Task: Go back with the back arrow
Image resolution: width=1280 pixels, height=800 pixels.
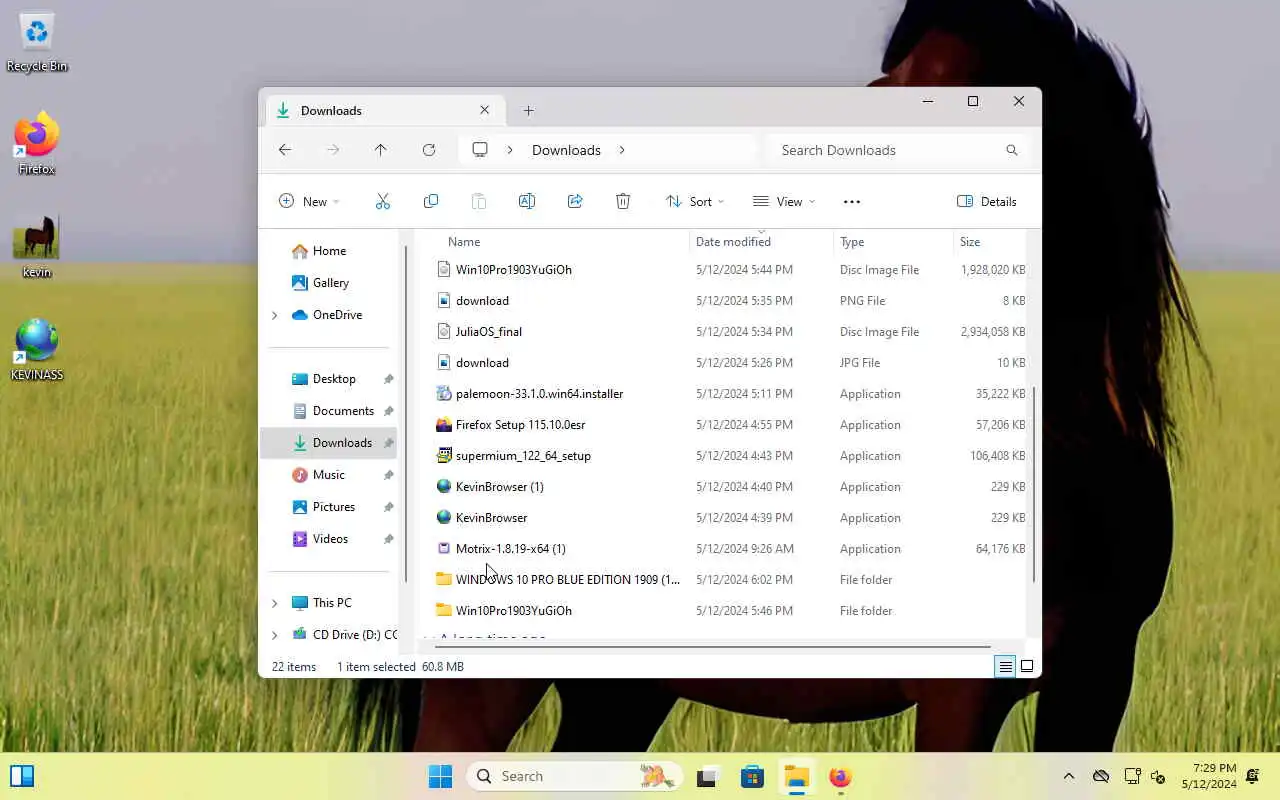Action: point(285,150)
